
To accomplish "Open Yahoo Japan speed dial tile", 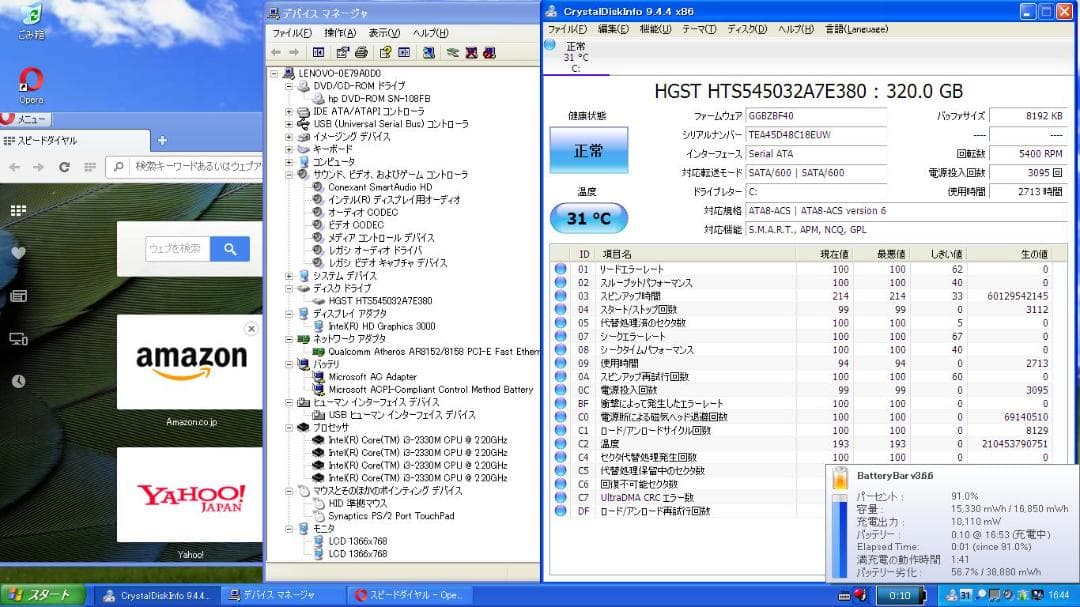I will [x=191, y=495].
